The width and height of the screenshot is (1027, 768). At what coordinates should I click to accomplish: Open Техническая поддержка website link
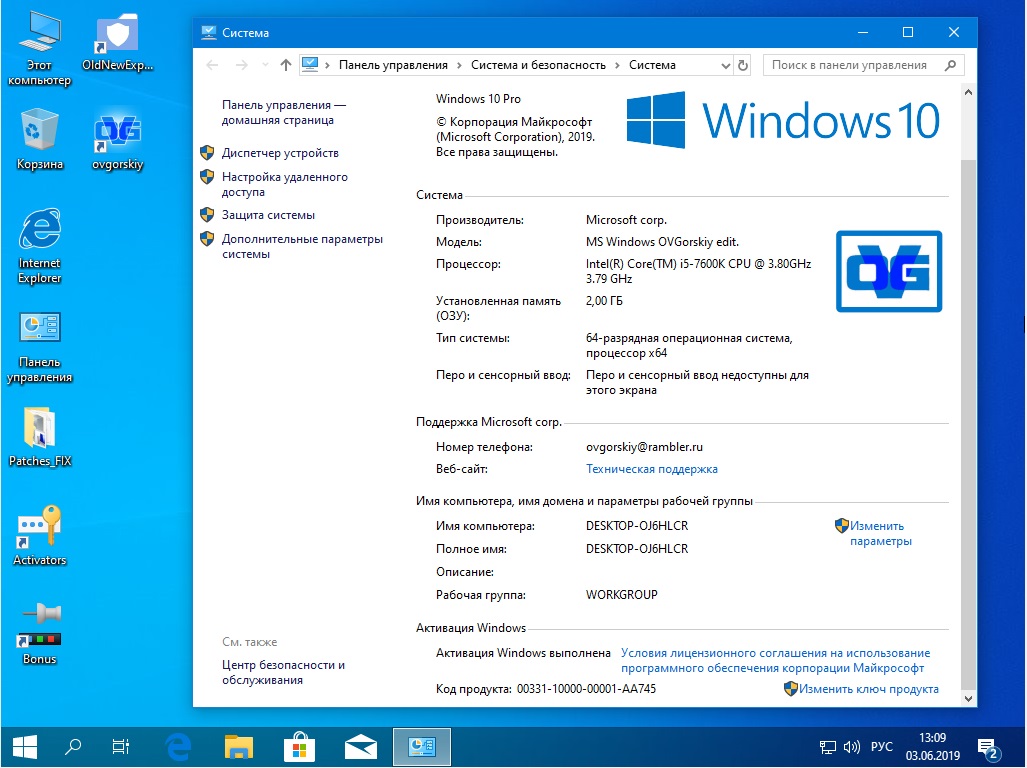651,469
